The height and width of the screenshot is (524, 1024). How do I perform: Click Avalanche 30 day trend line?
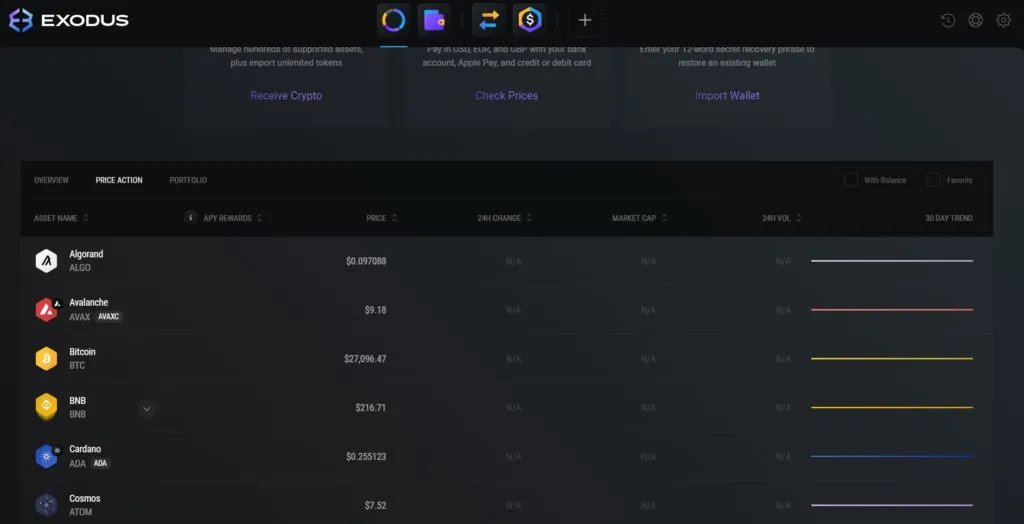tap(891, 310)
